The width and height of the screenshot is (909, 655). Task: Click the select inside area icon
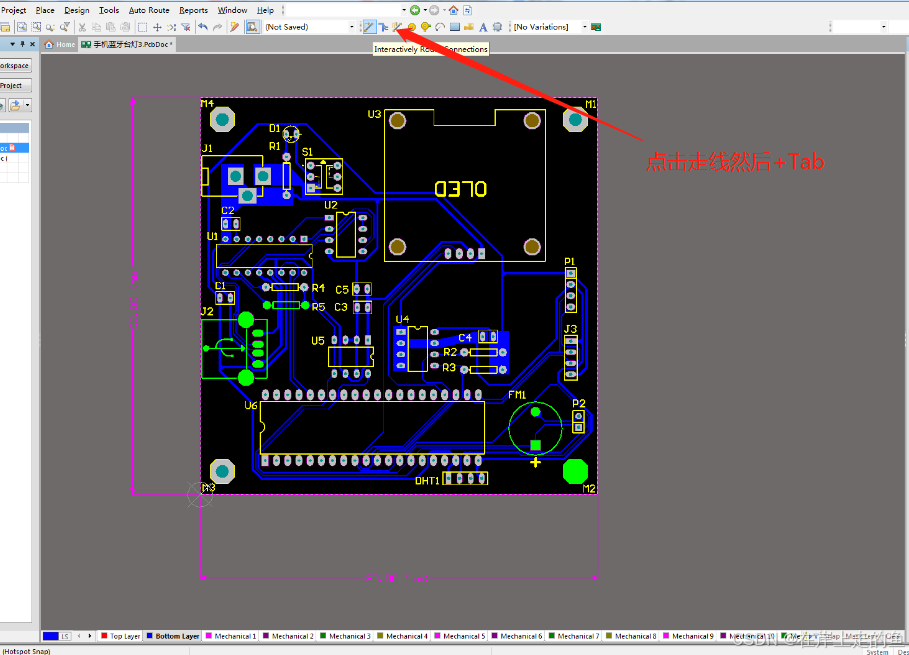[x=142, y=27]
